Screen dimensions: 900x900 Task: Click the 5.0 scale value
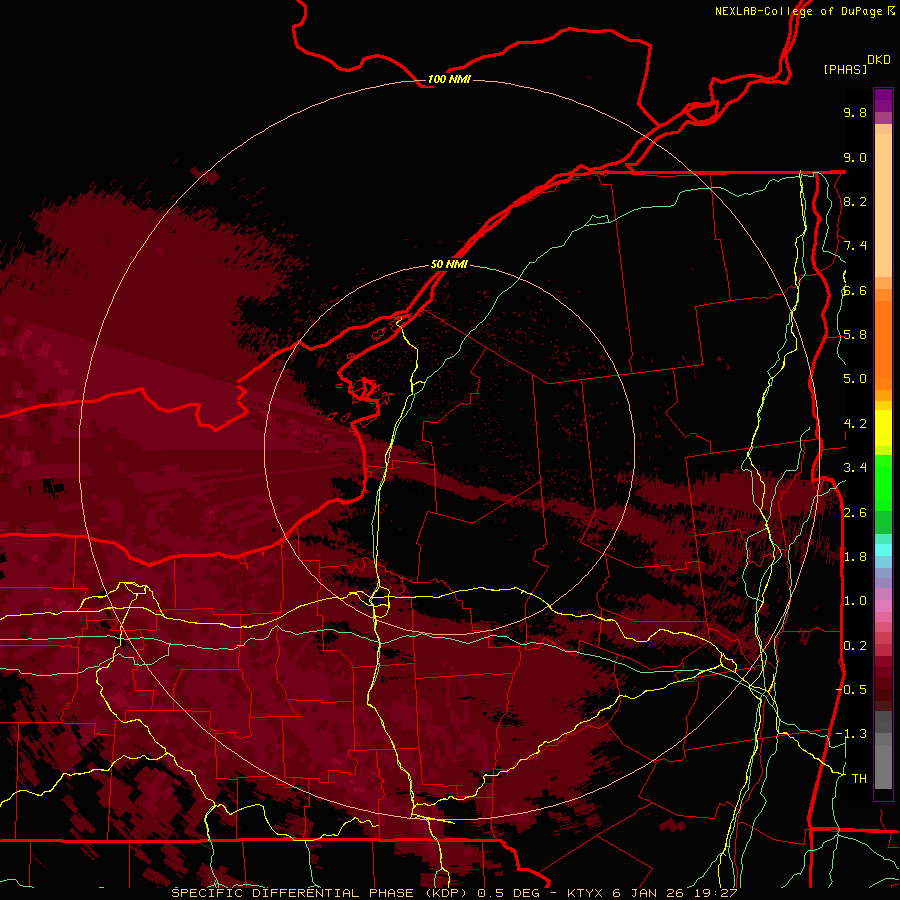(855, 379)
